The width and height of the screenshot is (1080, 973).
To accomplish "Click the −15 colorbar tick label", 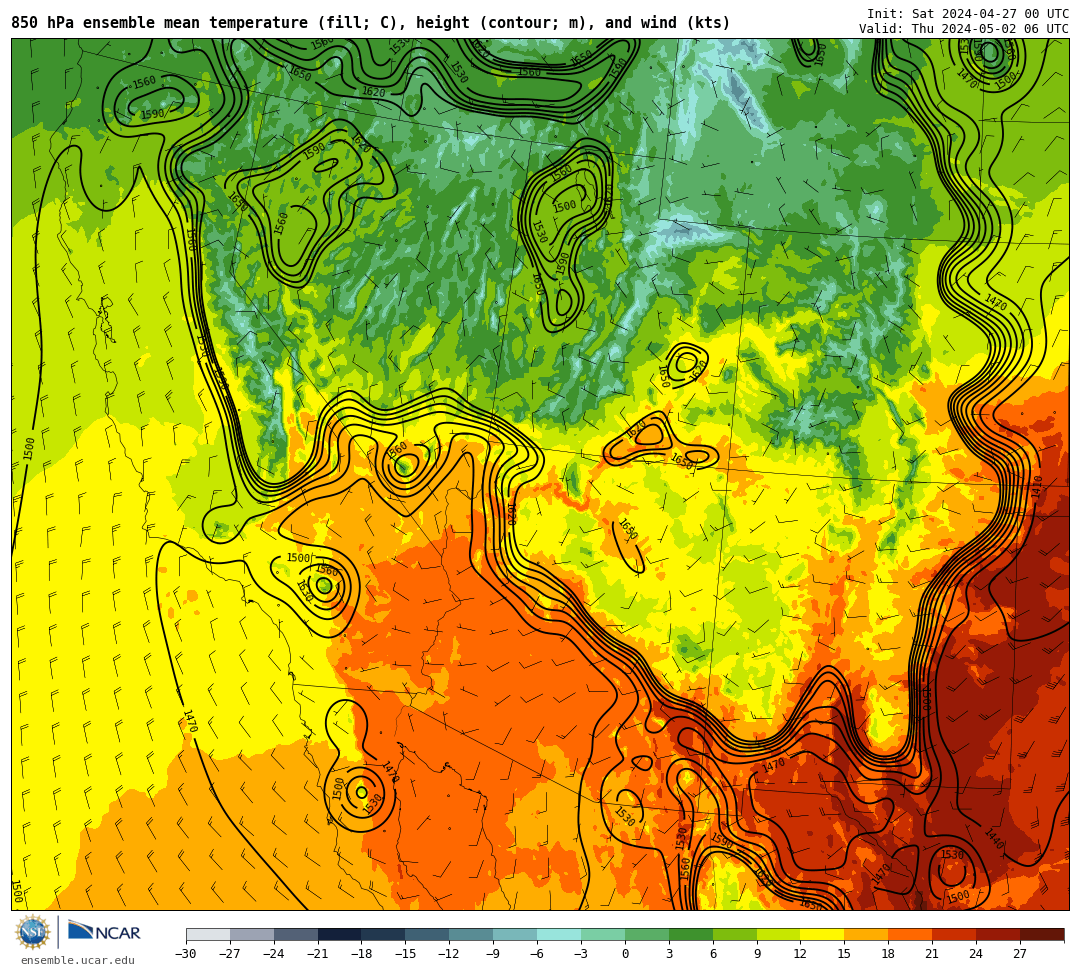I will (406, 954).
